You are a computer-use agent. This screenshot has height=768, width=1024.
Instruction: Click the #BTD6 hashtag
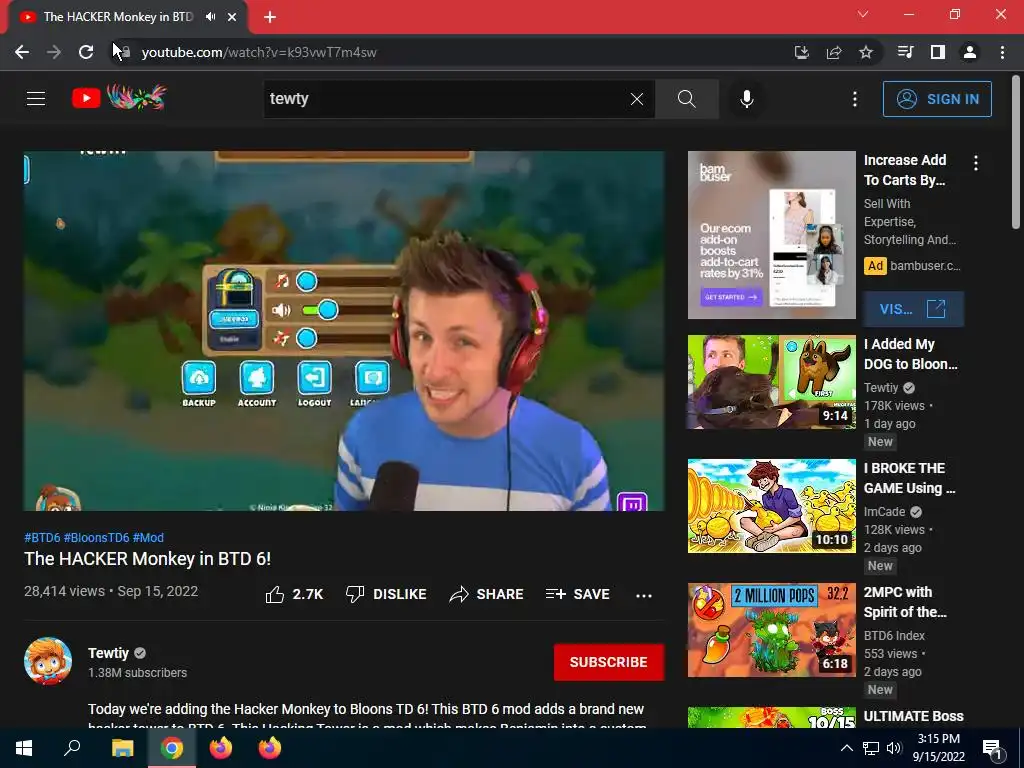pos(42,537)
